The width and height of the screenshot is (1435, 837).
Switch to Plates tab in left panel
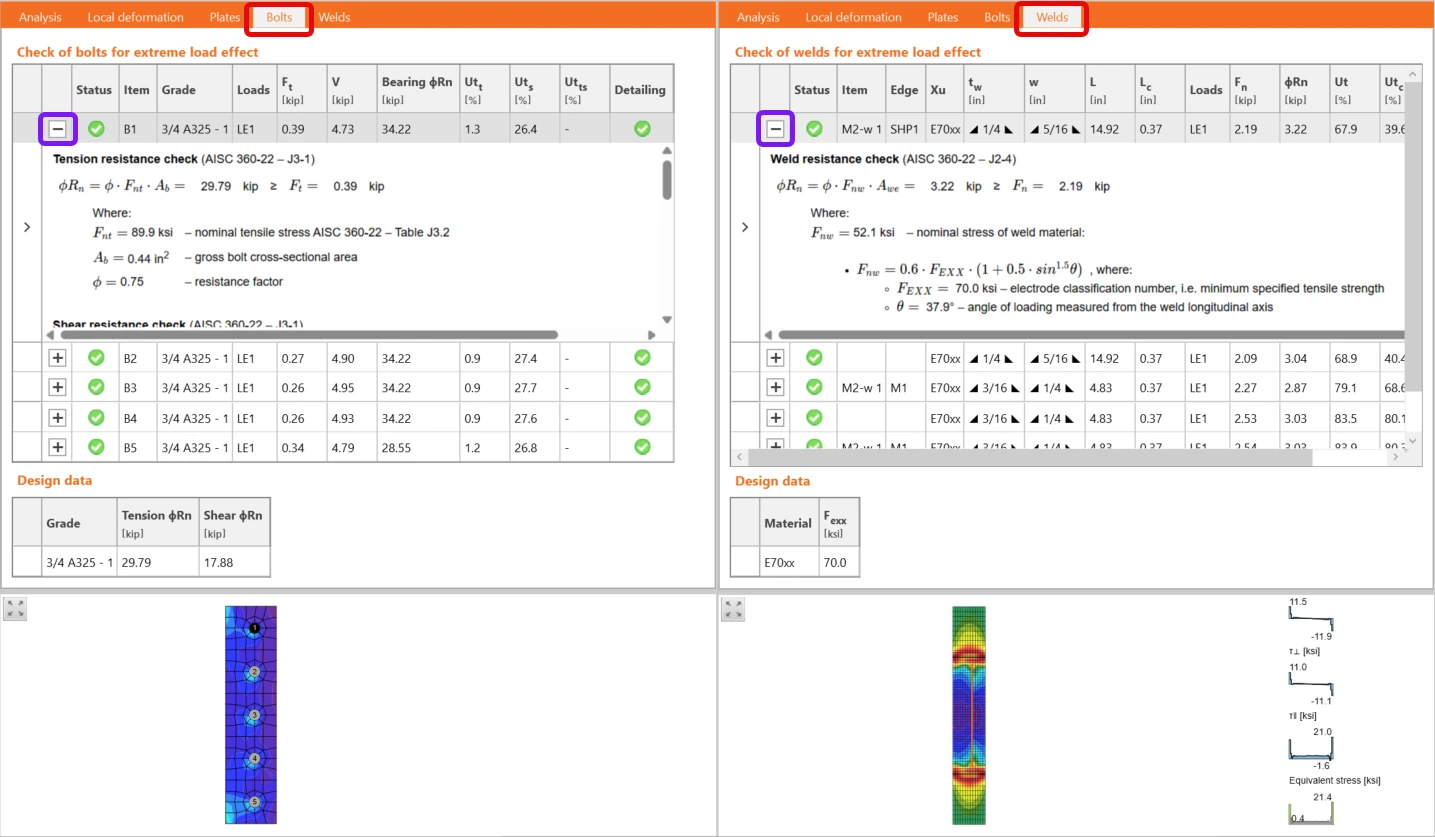click(225, 17)
